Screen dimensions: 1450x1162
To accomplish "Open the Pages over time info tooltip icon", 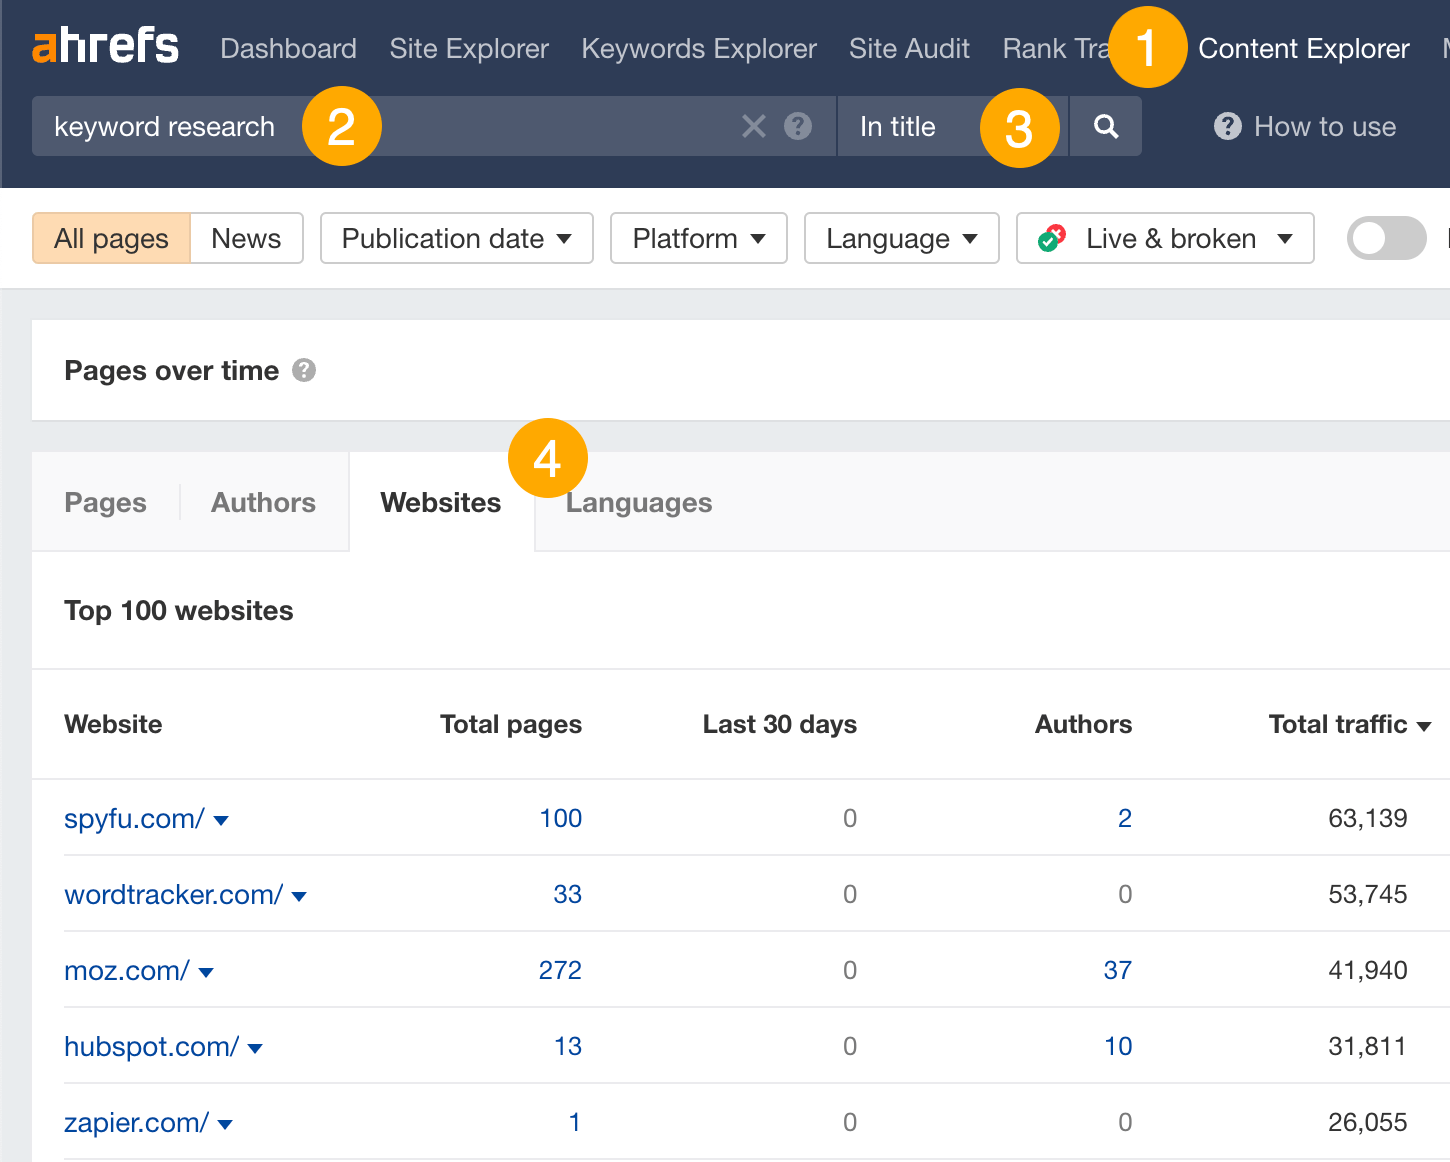I will 305,370.
